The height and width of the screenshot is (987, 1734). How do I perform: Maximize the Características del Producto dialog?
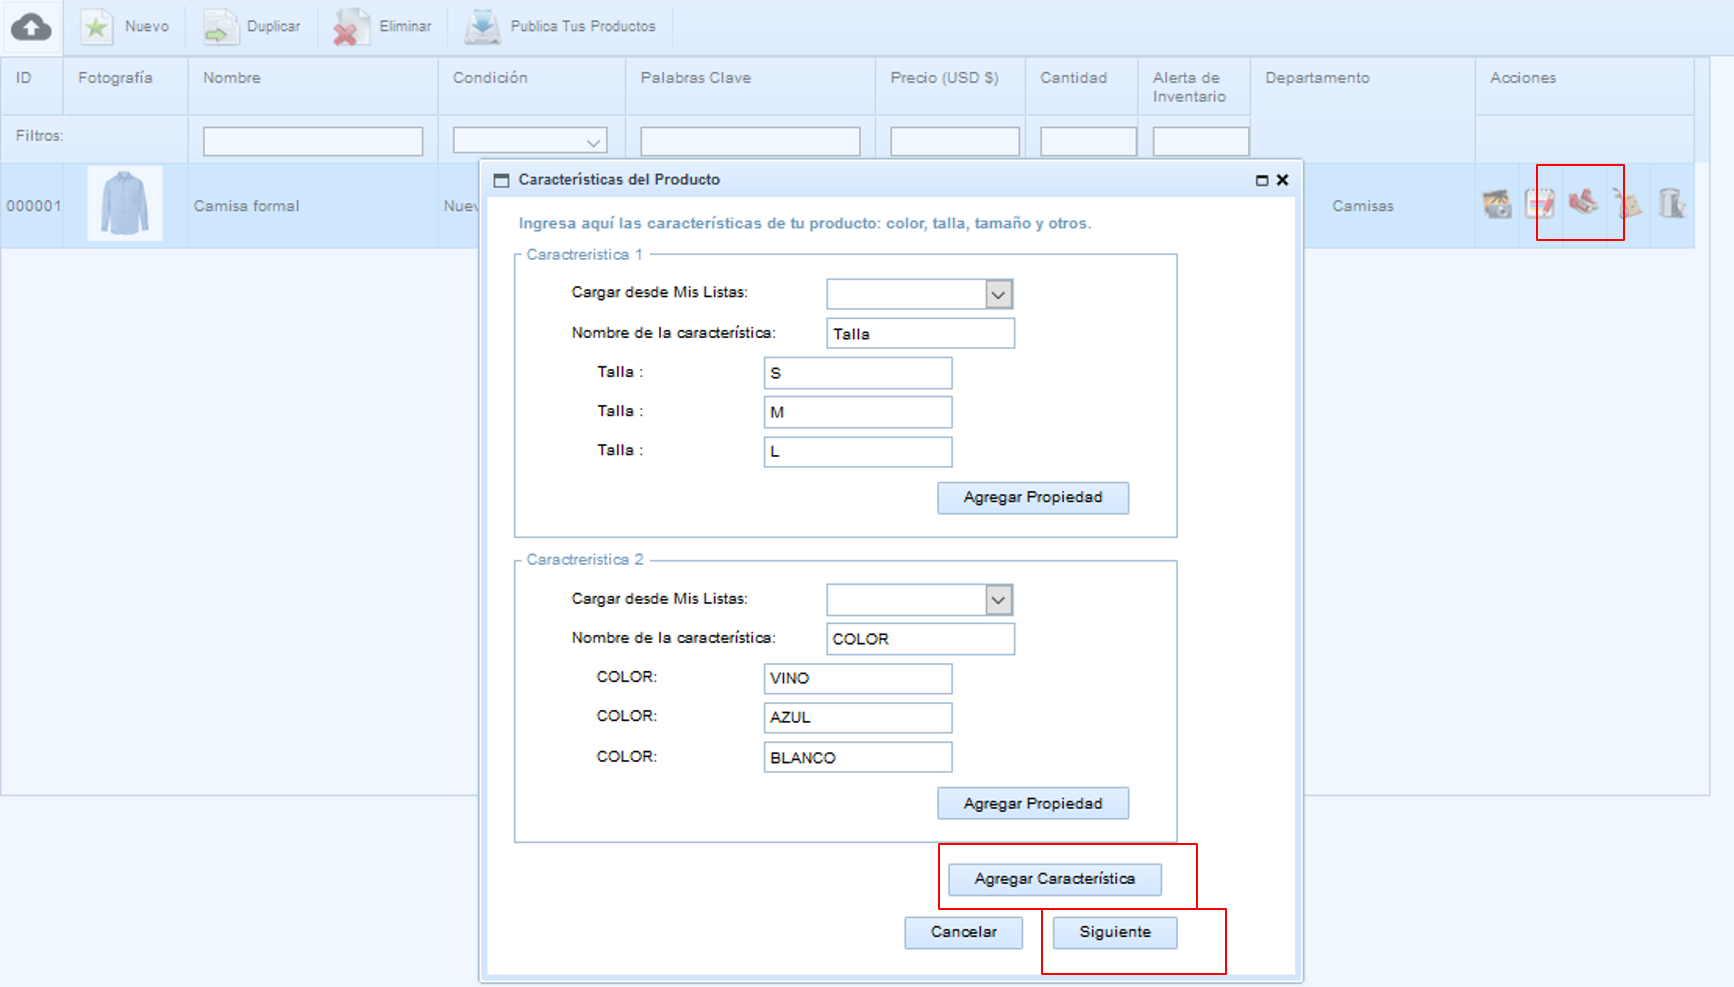1261,181
